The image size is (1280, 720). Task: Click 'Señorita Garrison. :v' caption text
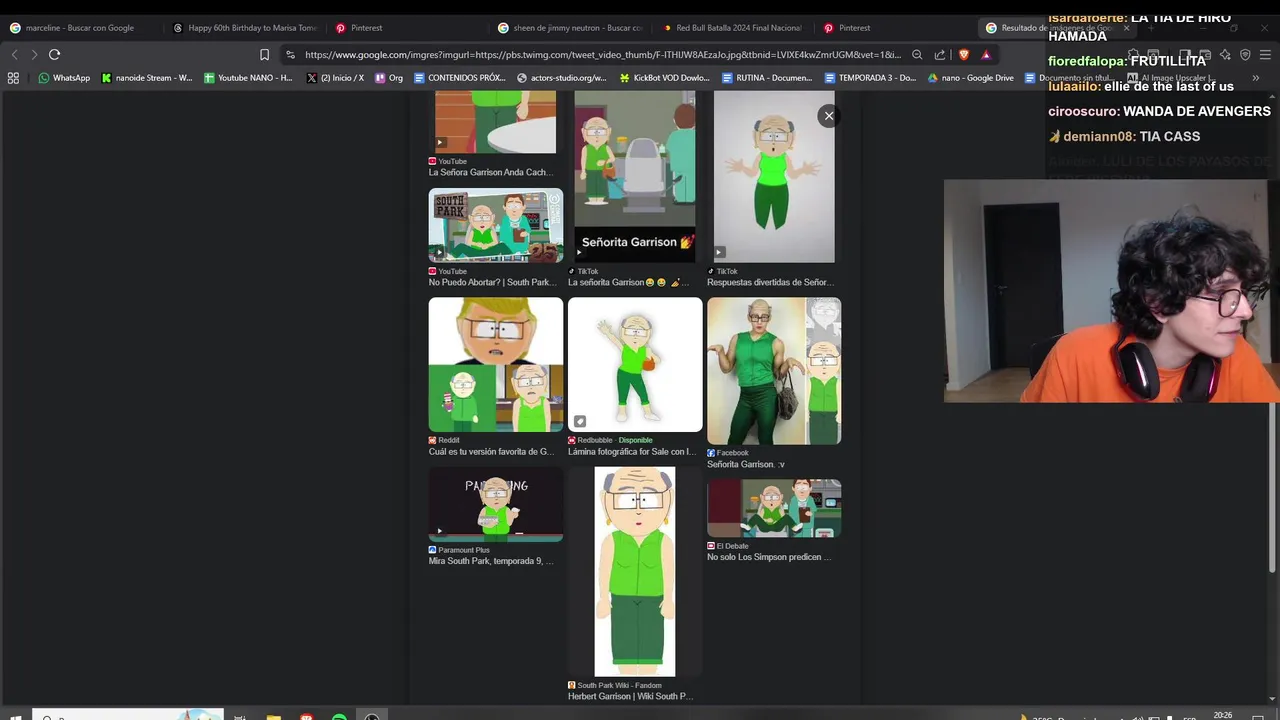[746, 464]
